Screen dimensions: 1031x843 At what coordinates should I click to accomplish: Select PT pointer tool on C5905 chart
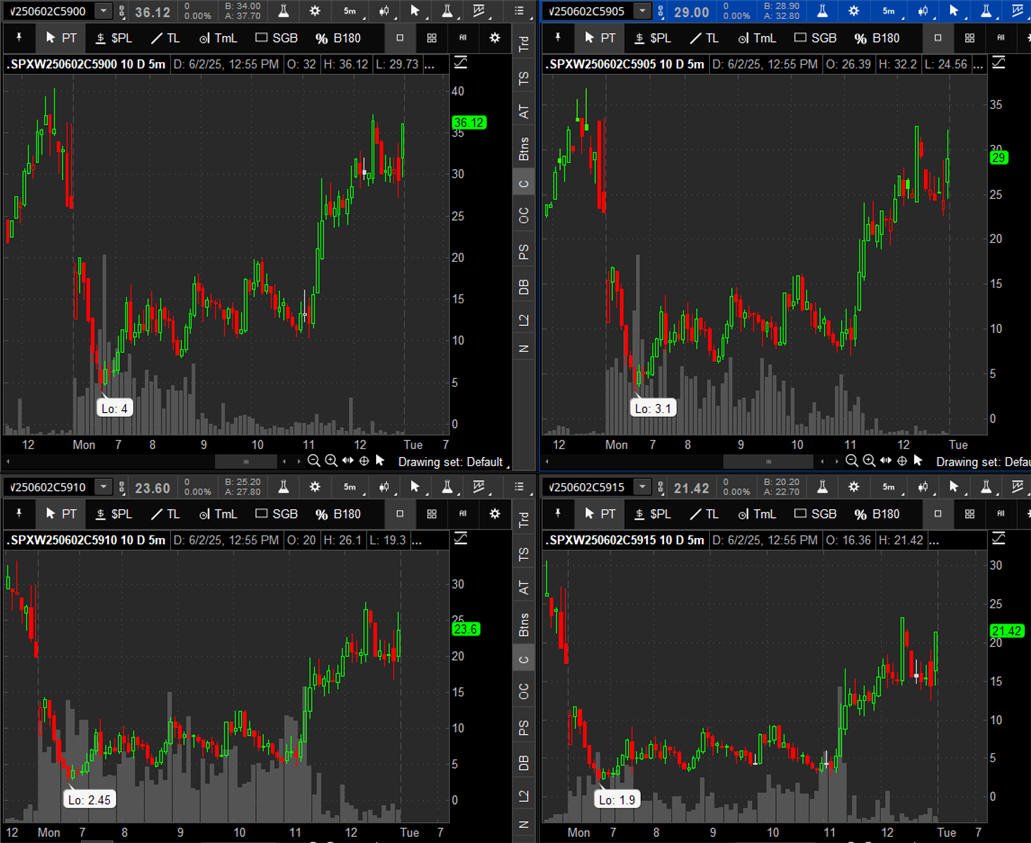600,38
